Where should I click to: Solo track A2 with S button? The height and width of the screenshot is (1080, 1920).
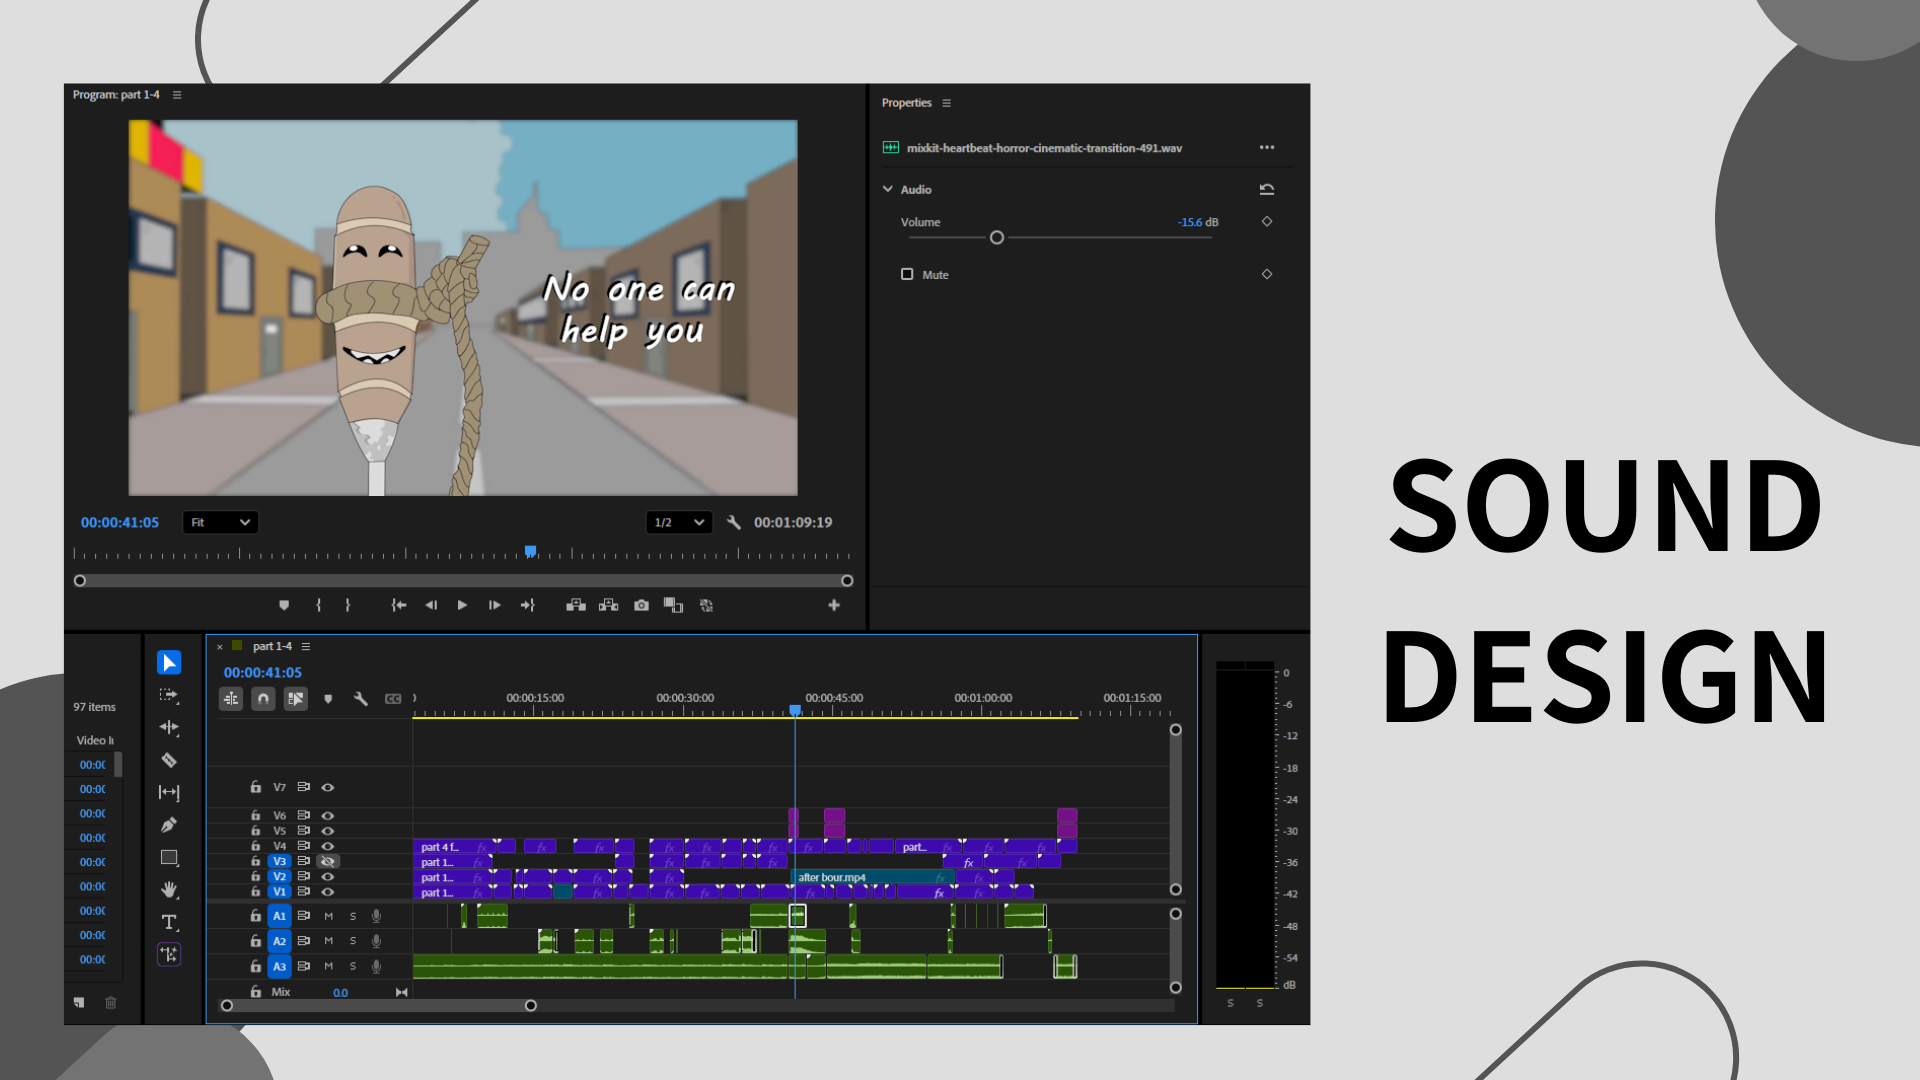[x=353, y=941]
